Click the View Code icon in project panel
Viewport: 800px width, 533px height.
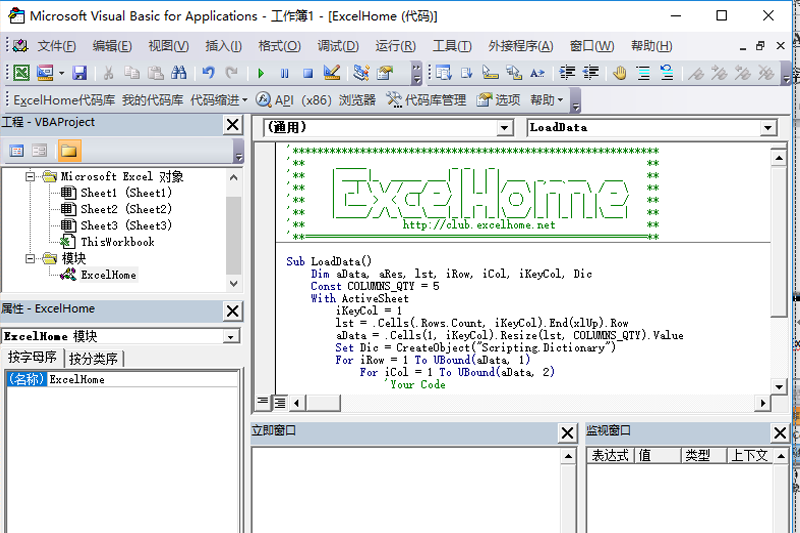pyautogui.click(x=16, y=150)
